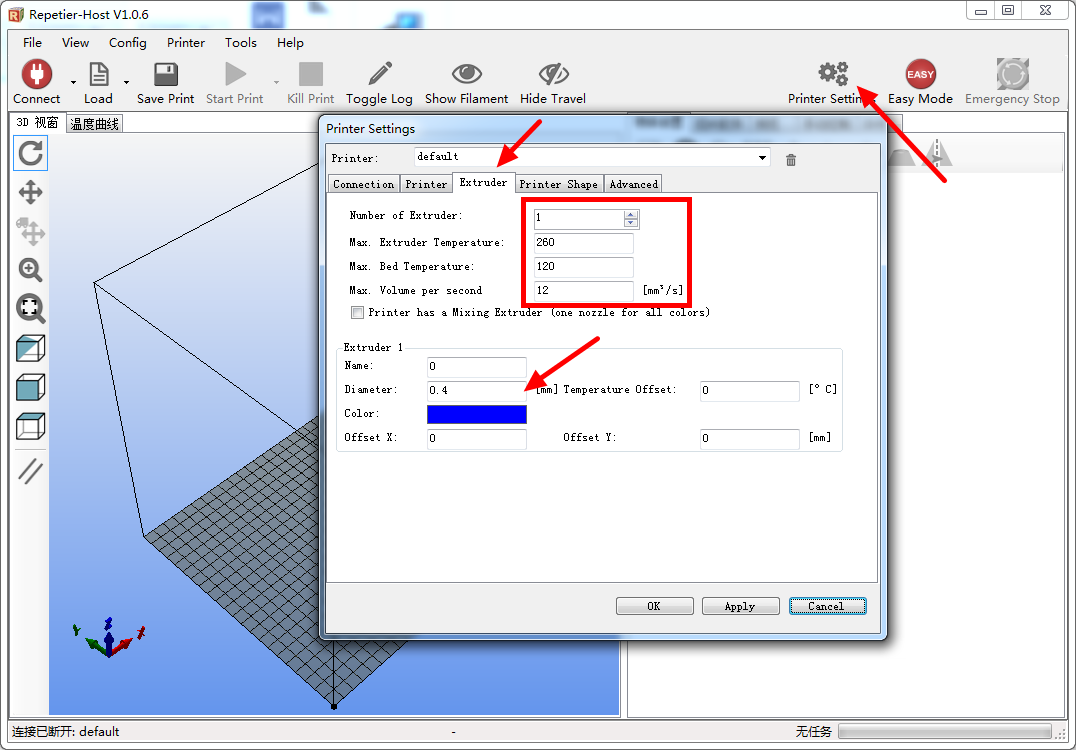Enable Printer has a Mixing Extruder checkbox
1076x750 pixels.
(358, 313)
